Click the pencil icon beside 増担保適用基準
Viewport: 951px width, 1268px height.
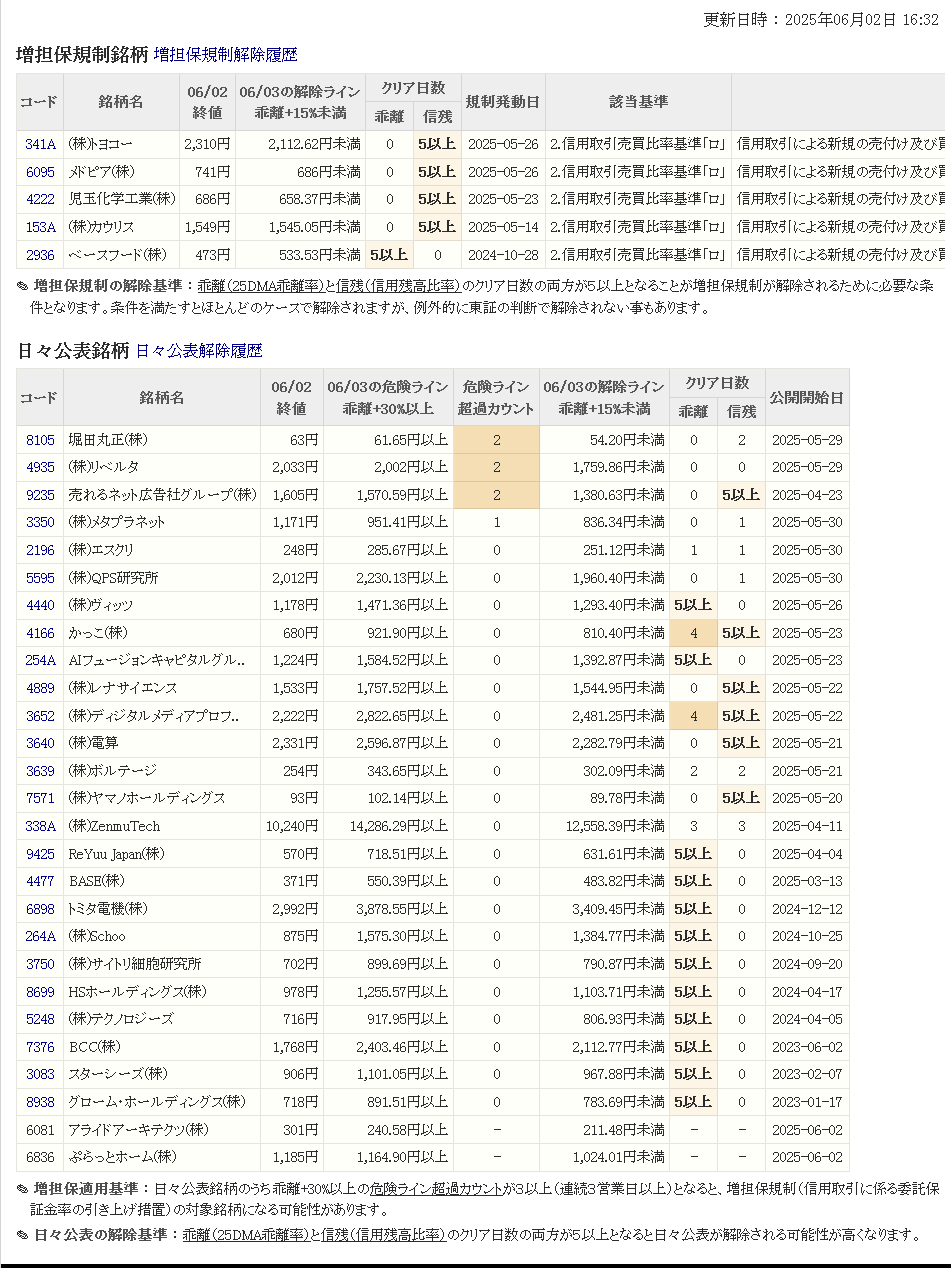pos(23,1189)
